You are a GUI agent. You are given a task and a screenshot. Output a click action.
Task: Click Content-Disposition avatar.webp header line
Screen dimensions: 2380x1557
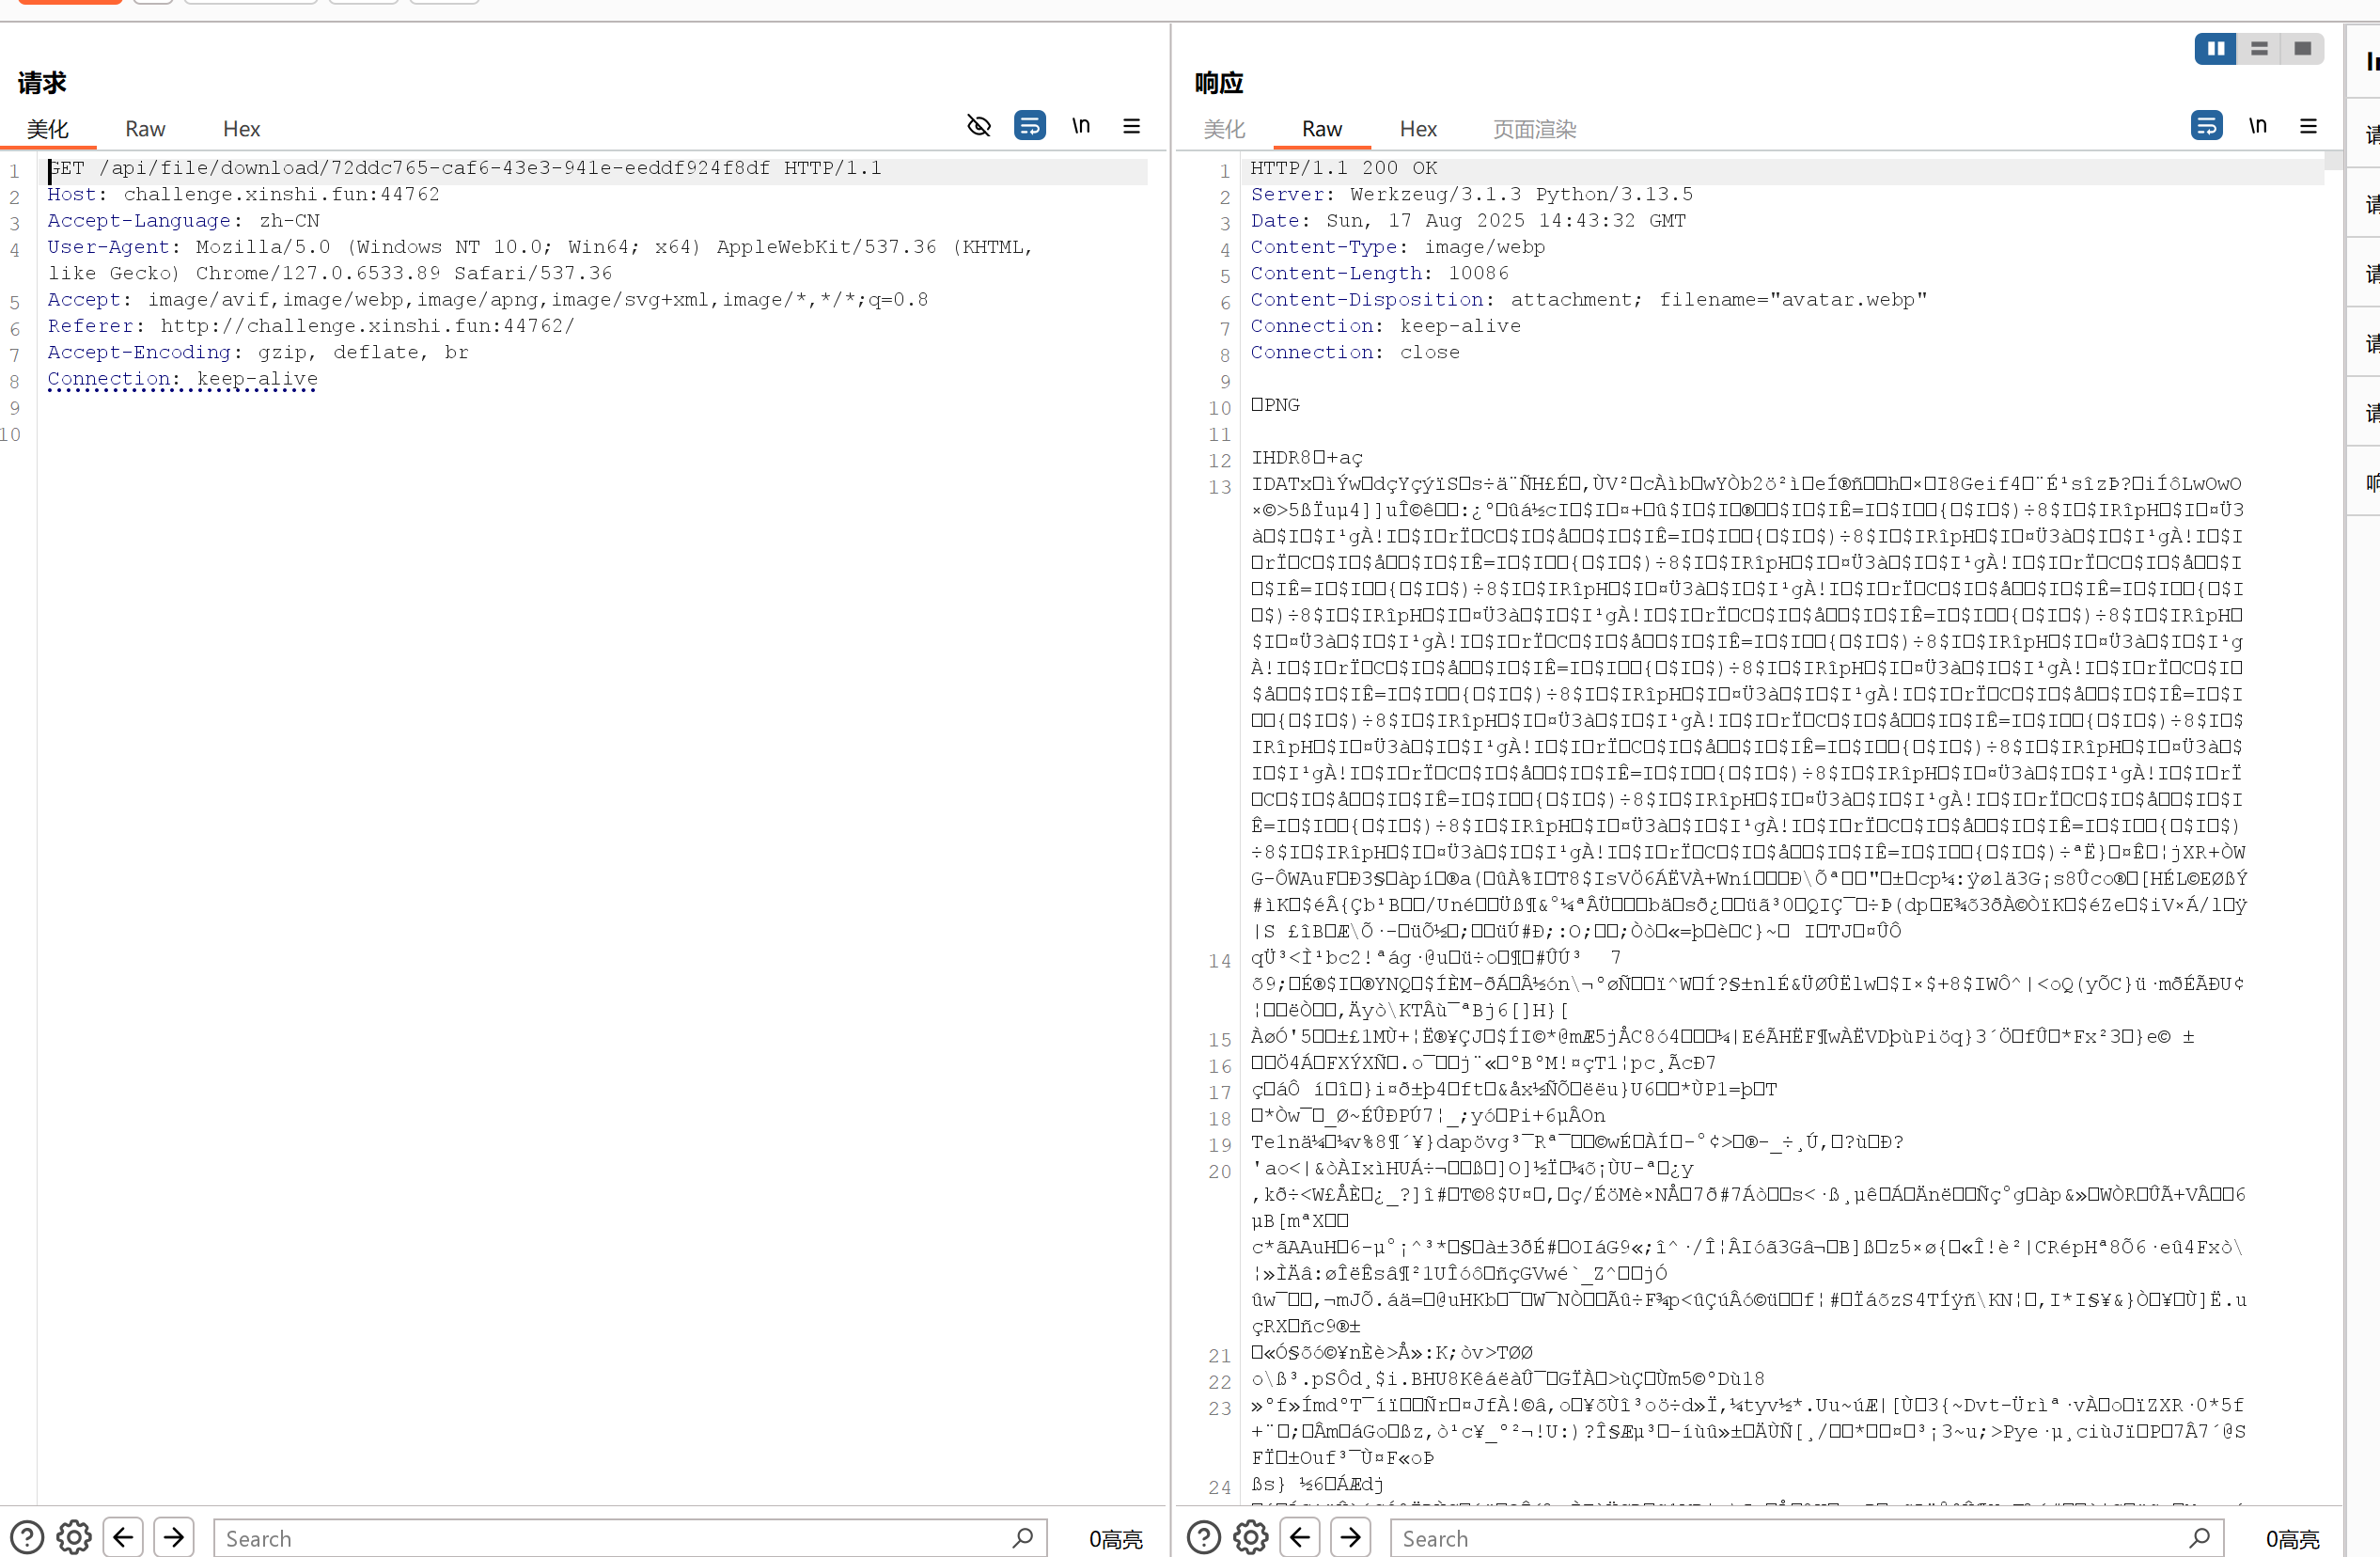(x=1589, y=300)
